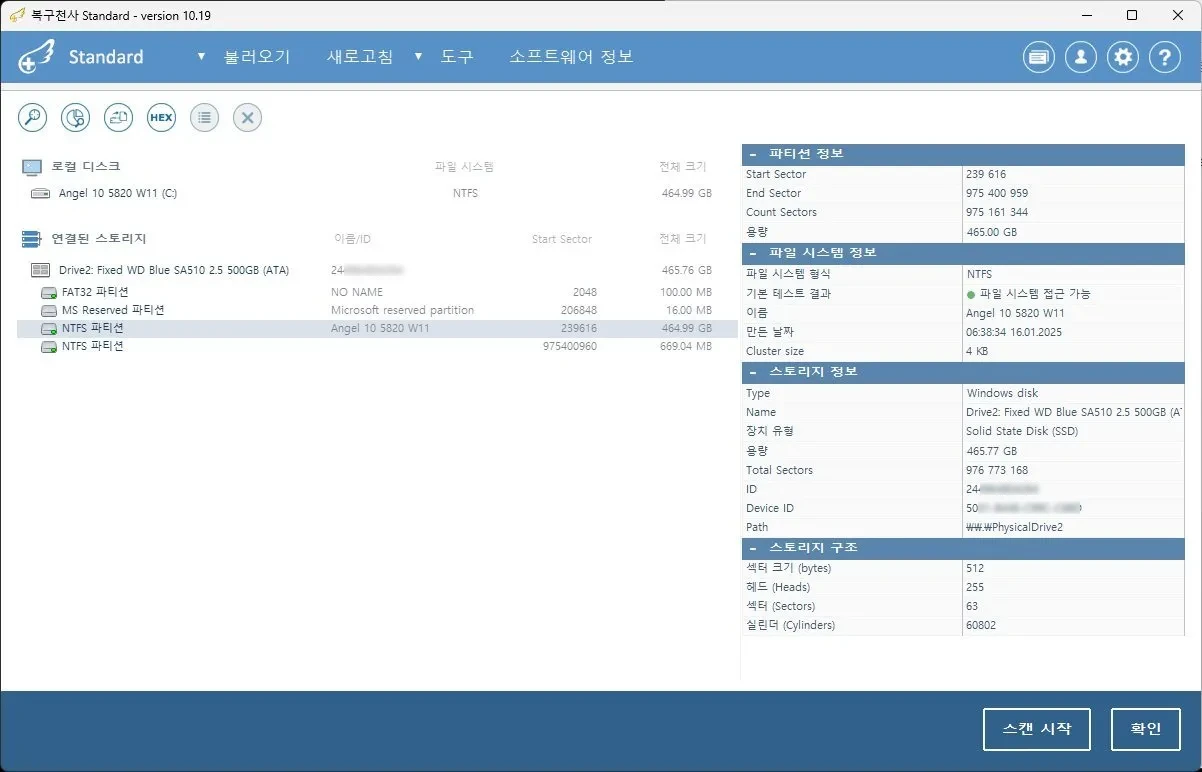Click the 100.00 MB size cell
This screenshot has height=772, width=1202.
(x=686, y=293)
